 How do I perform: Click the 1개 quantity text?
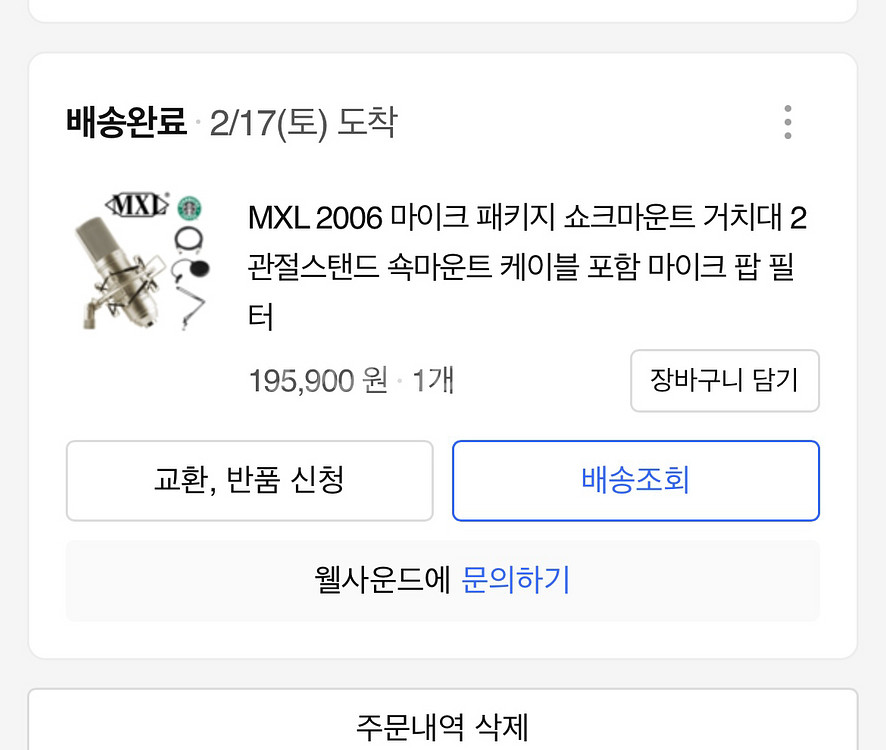(432, 381)
